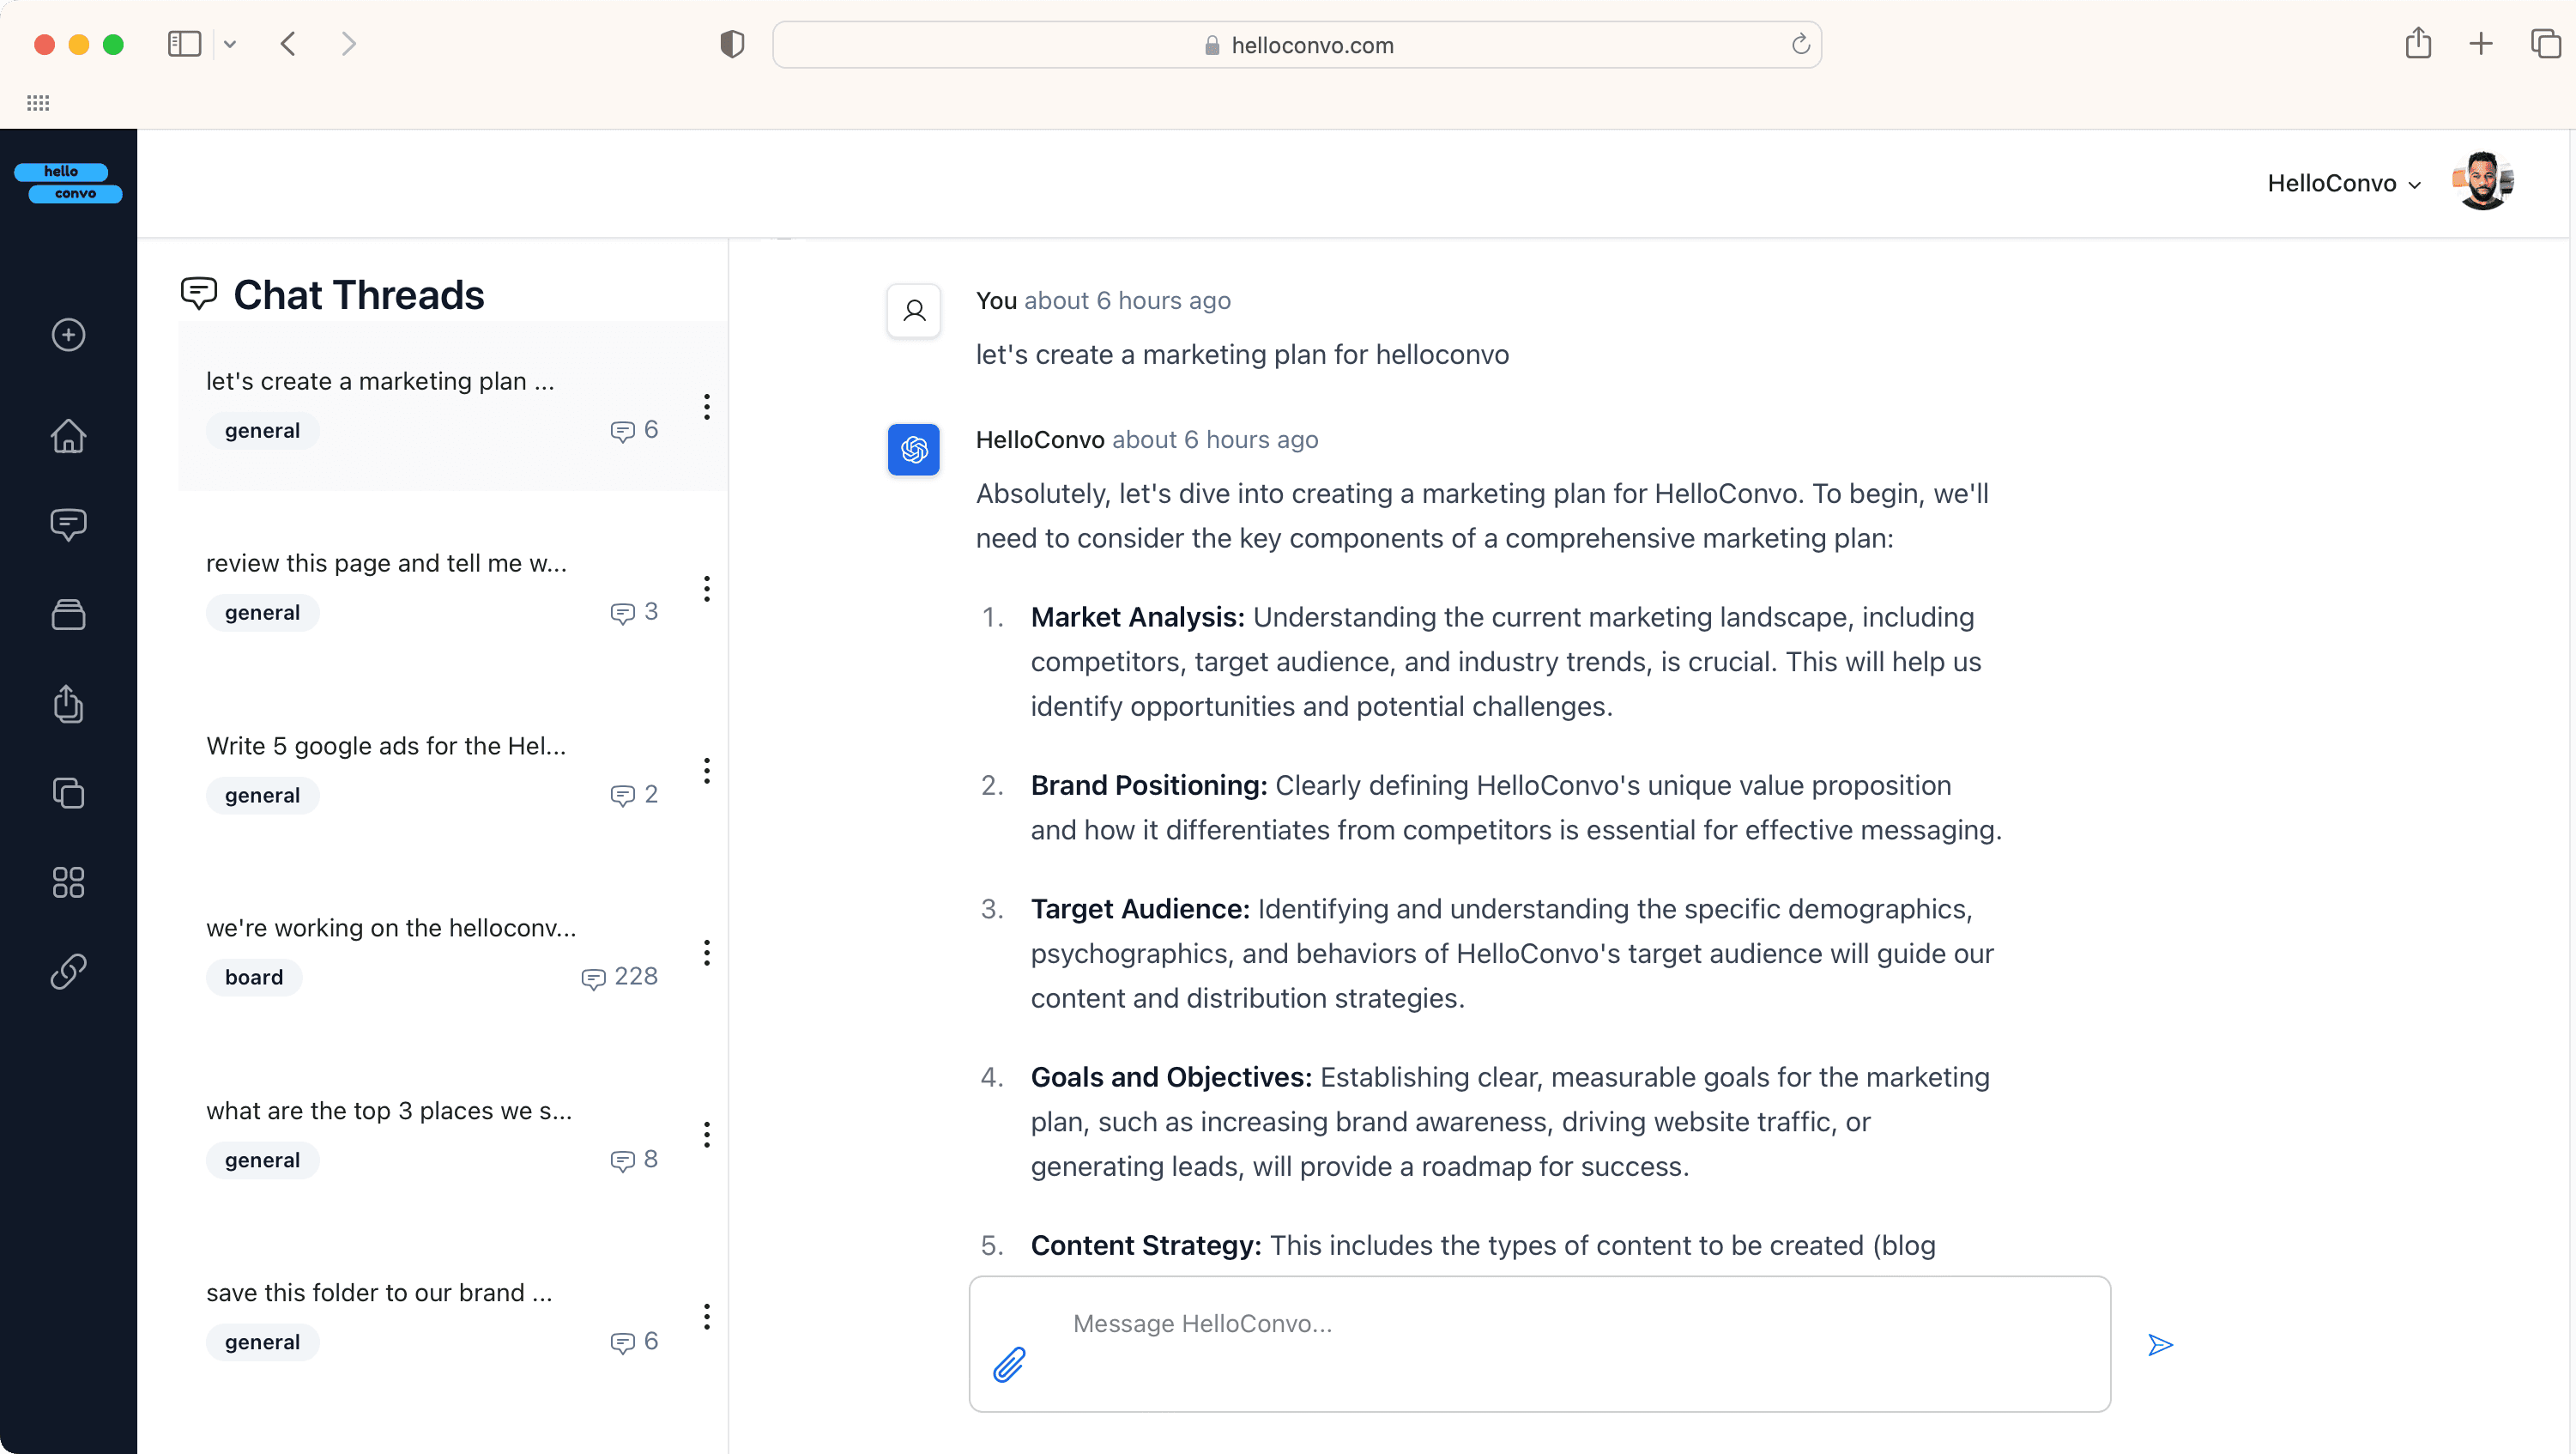
Task: Expand sidebar chevron dropdown in Safari toolbar
Action: click(x=230, y=44)
